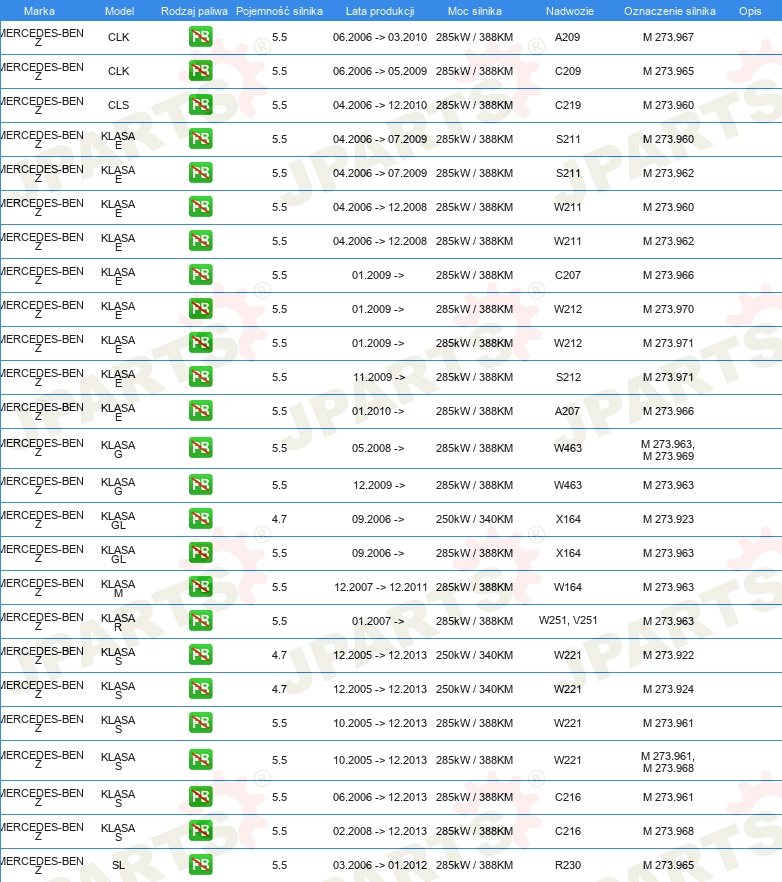Click the CLS model cell

tap(119, 105)
